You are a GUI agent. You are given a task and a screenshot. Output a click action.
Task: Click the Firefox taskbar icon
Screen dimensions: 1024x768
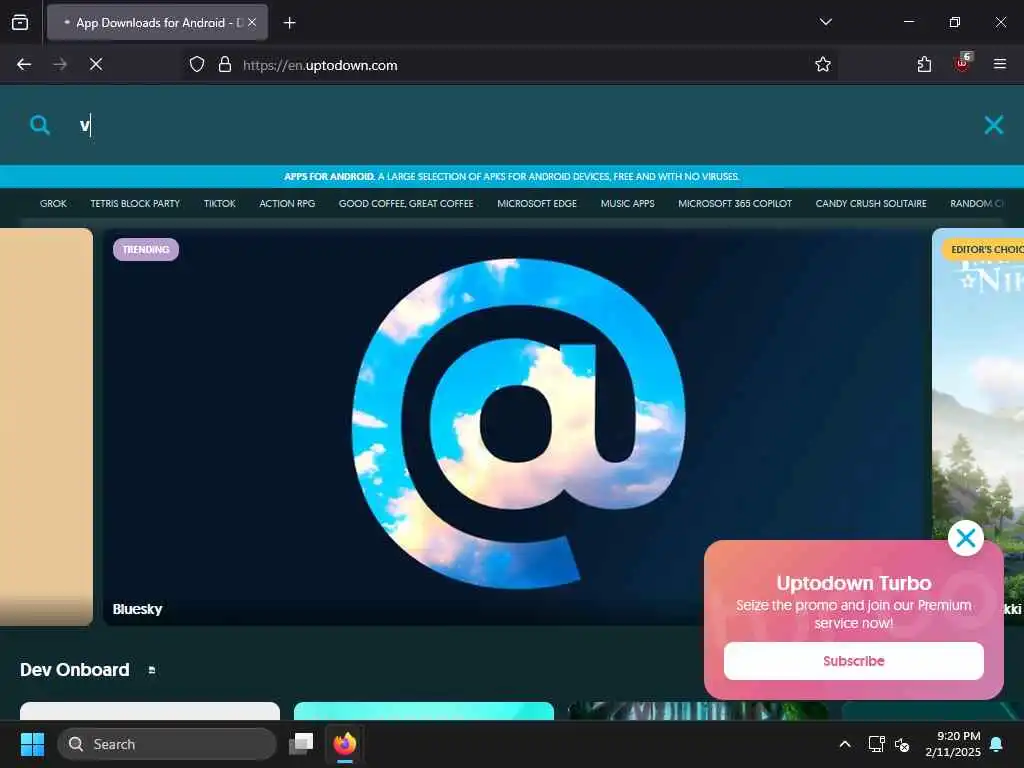345,744
